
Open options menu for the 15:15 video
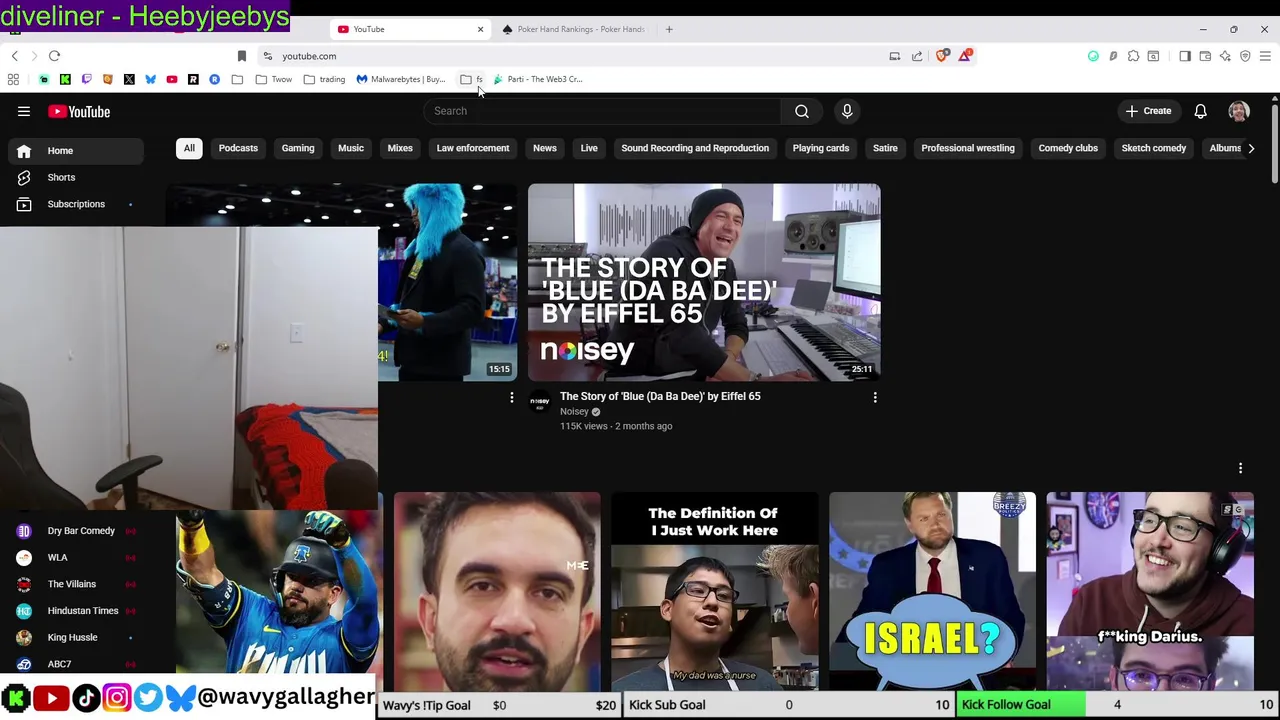pos(512,398)
